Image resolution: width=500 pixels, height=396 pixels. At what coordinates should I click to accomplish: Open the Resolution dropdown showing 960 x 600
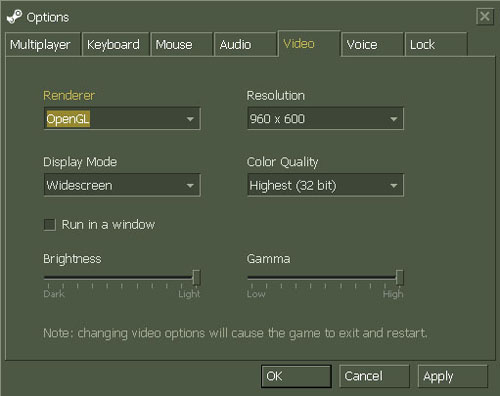(x=325, y=119)
